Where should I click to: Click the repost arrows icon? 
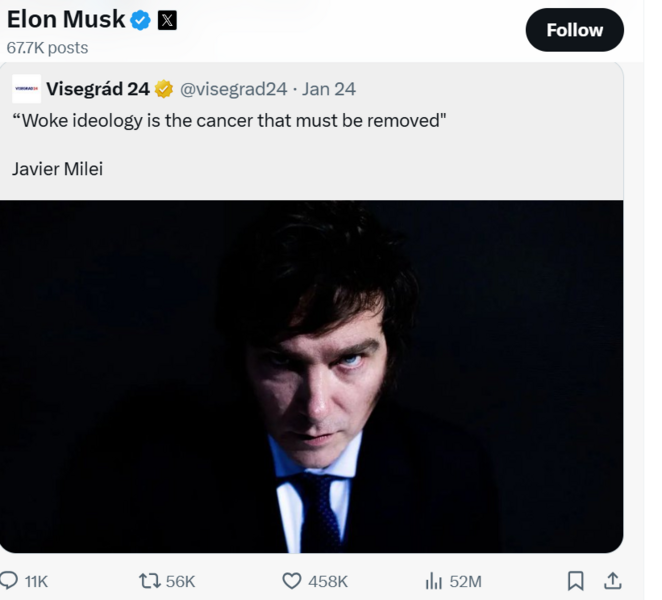148,580
